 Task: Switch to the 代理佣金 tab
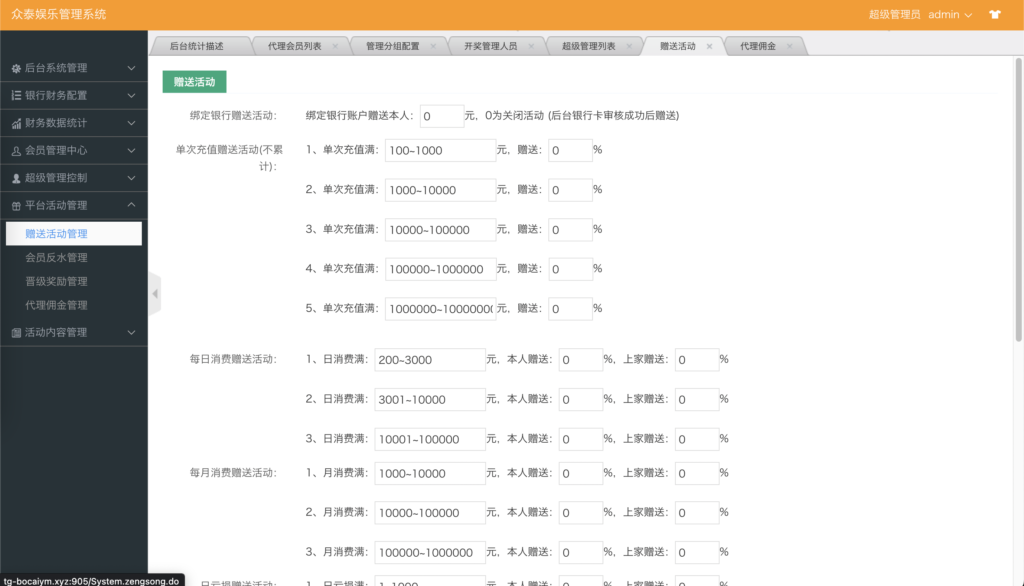(758, 46)
